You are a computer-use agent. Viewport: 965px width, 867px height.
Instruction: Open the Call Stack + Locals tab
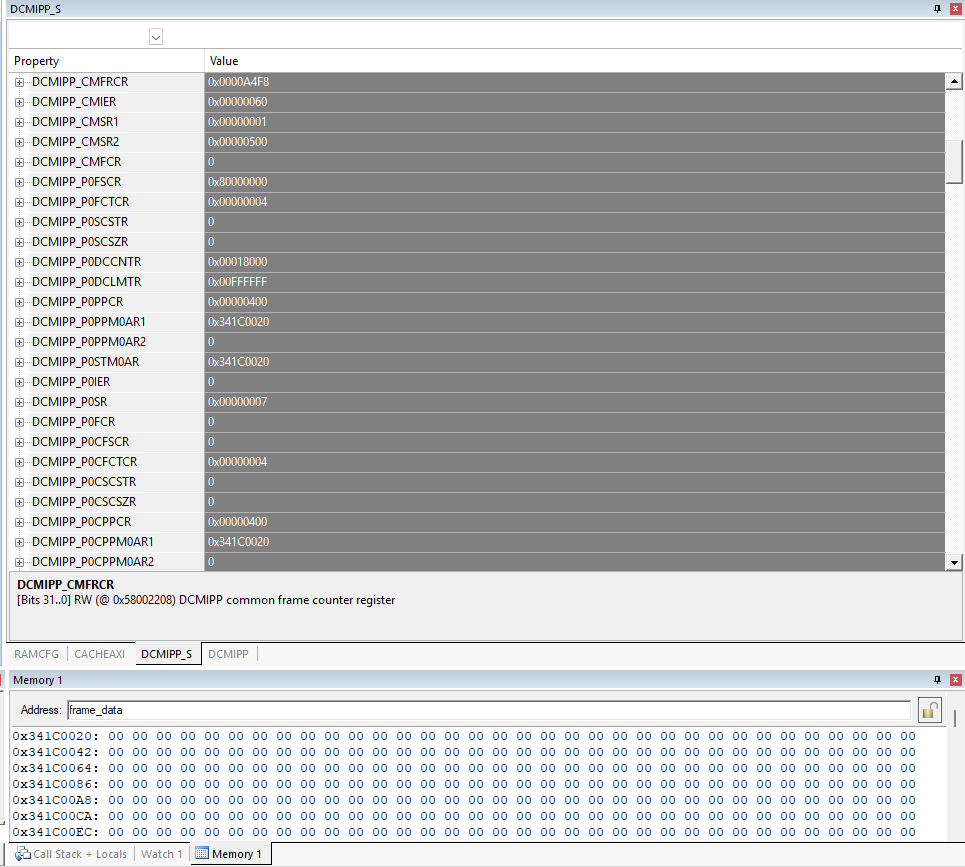click(71, 854)
